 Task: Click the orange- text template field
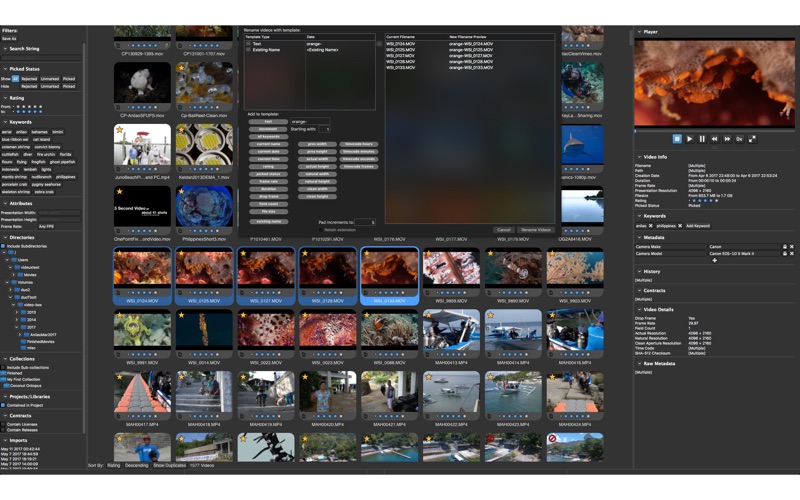click(310, 121)
